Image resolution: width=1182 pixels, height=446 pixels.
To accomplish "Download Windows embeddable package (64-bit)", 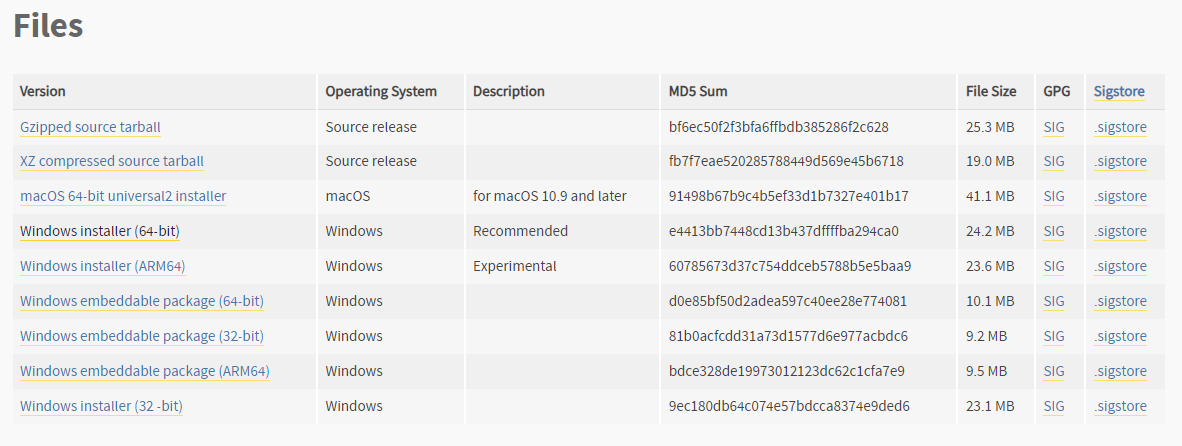I will coord(142,301).
